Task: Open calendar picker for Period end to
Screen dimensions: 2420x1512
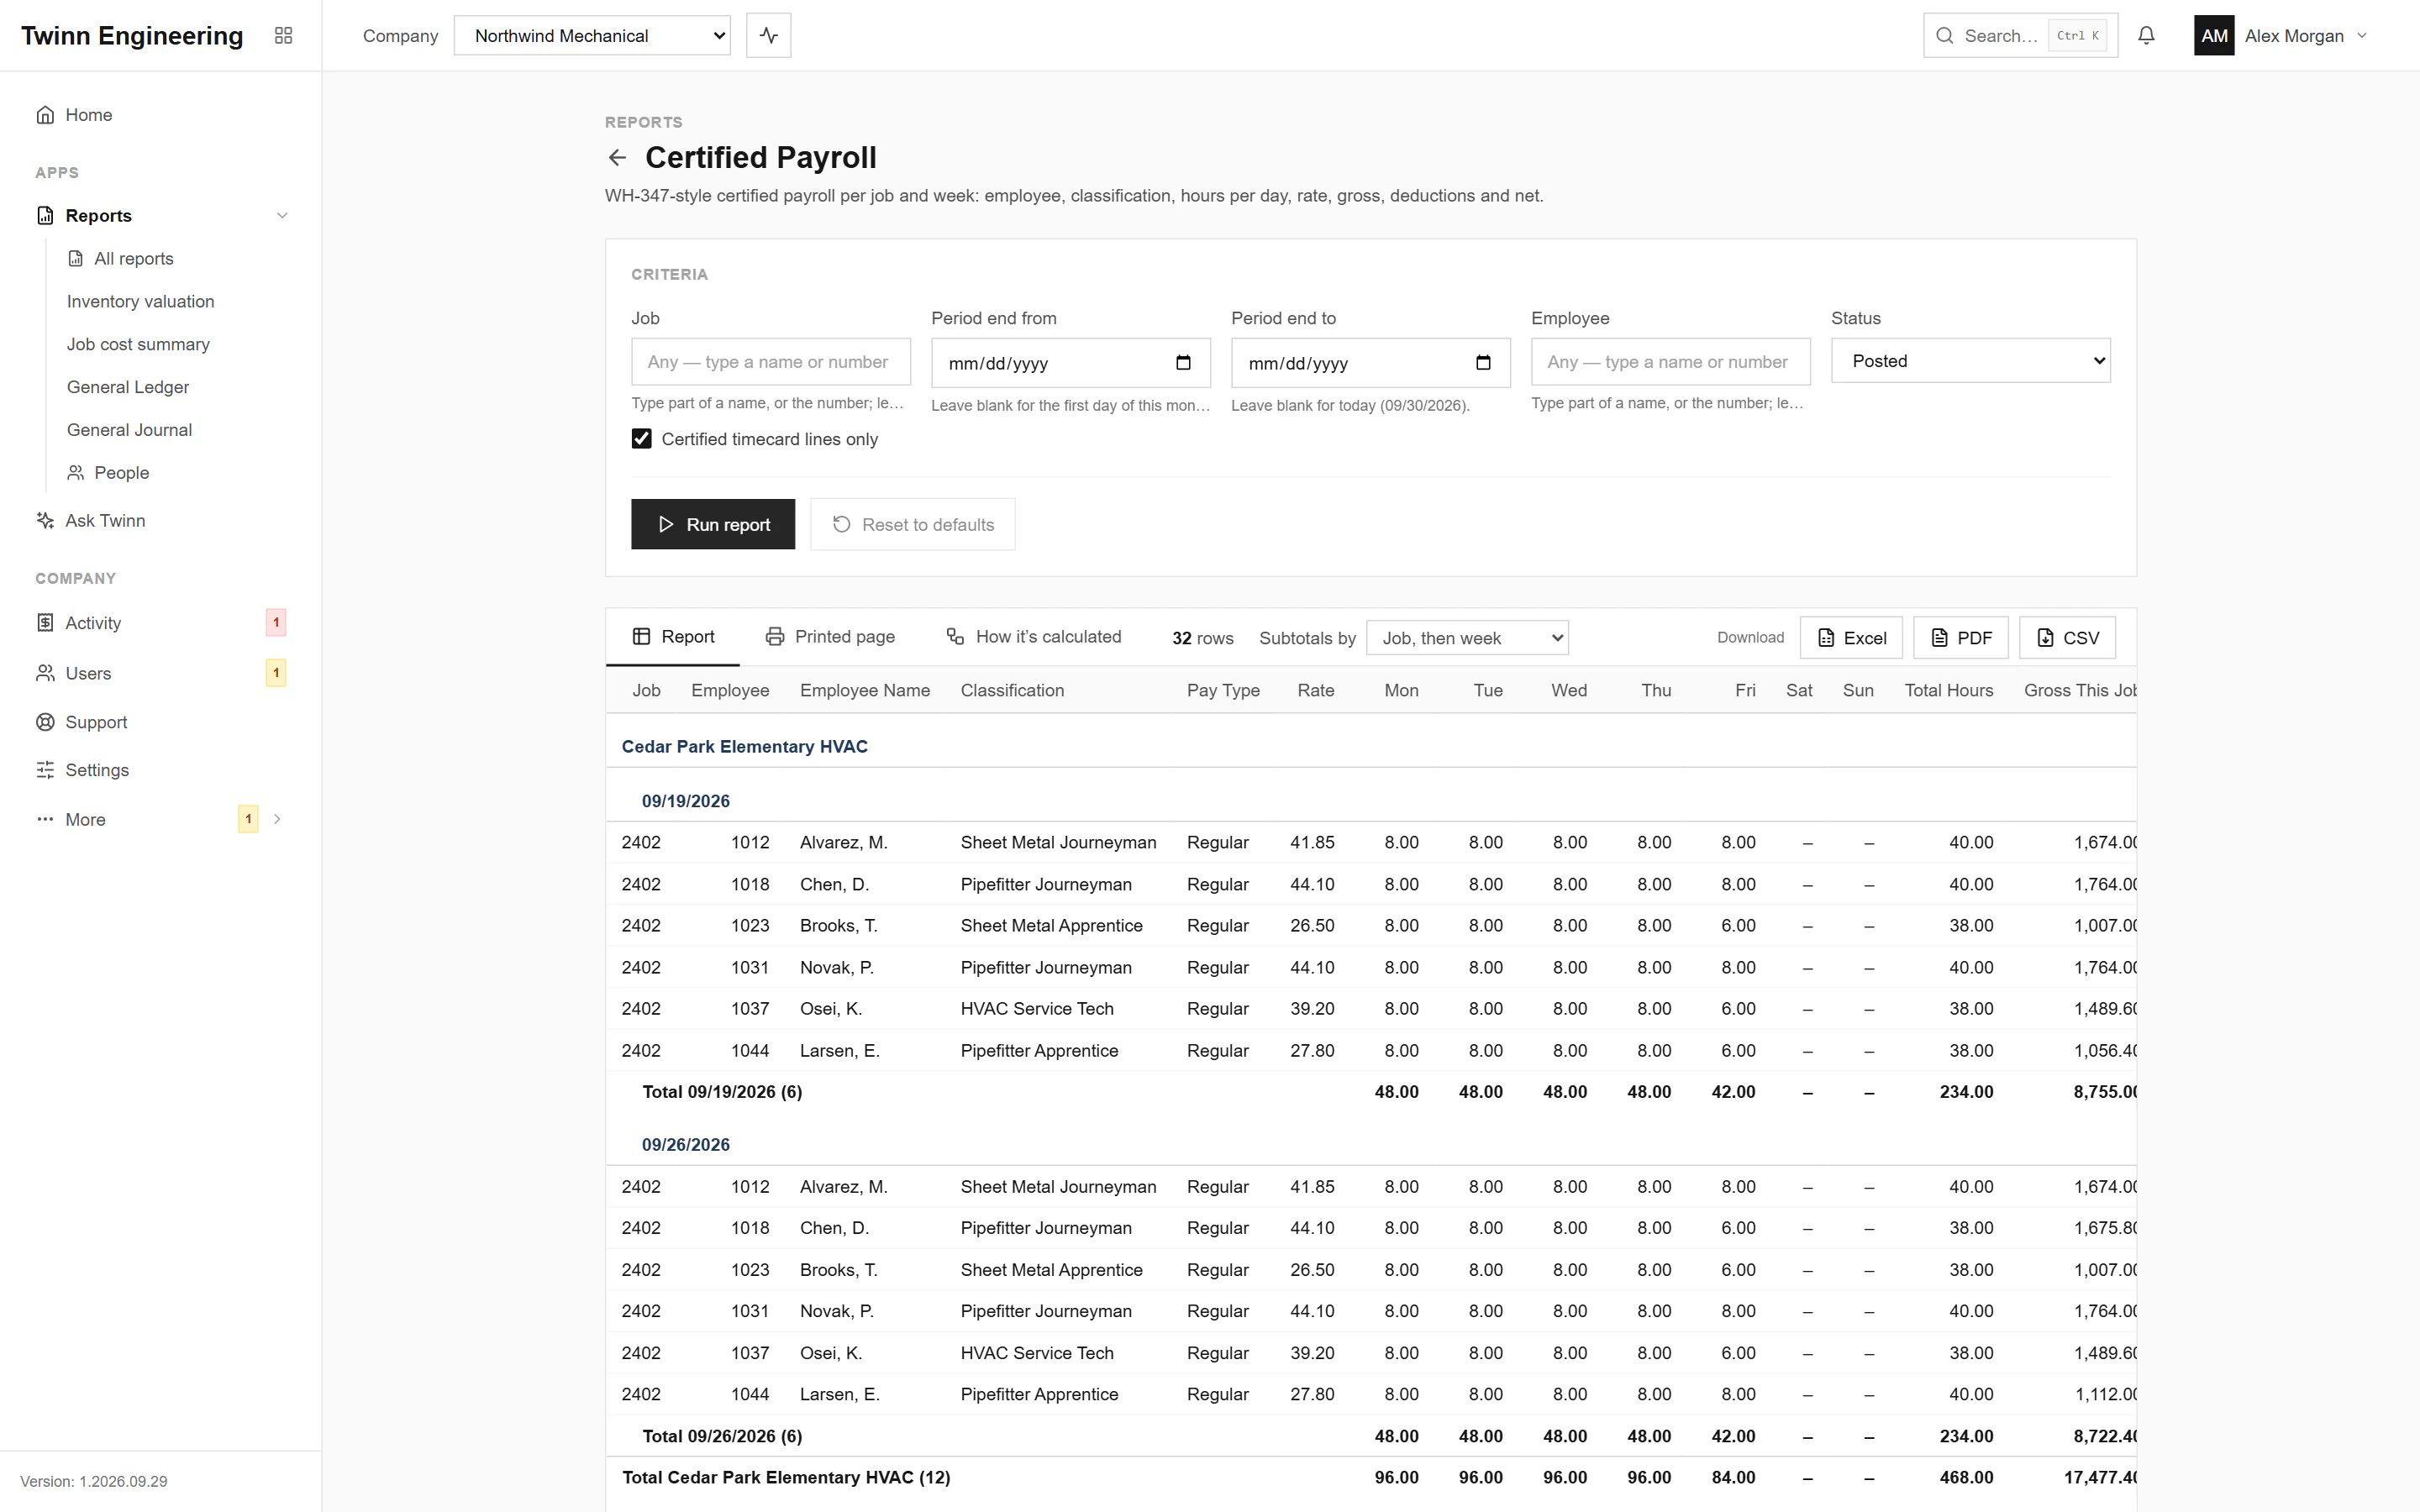Action: pyautogui.click(x=1483, y=363)
